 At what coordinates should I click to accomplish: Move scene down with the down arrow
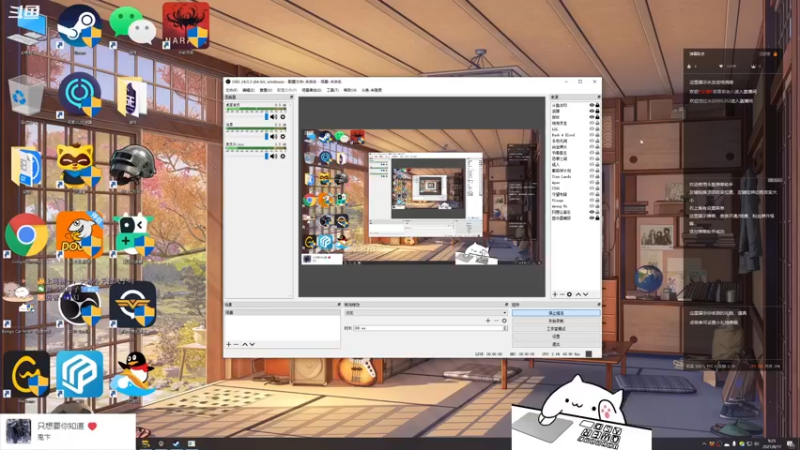point(252,344)
